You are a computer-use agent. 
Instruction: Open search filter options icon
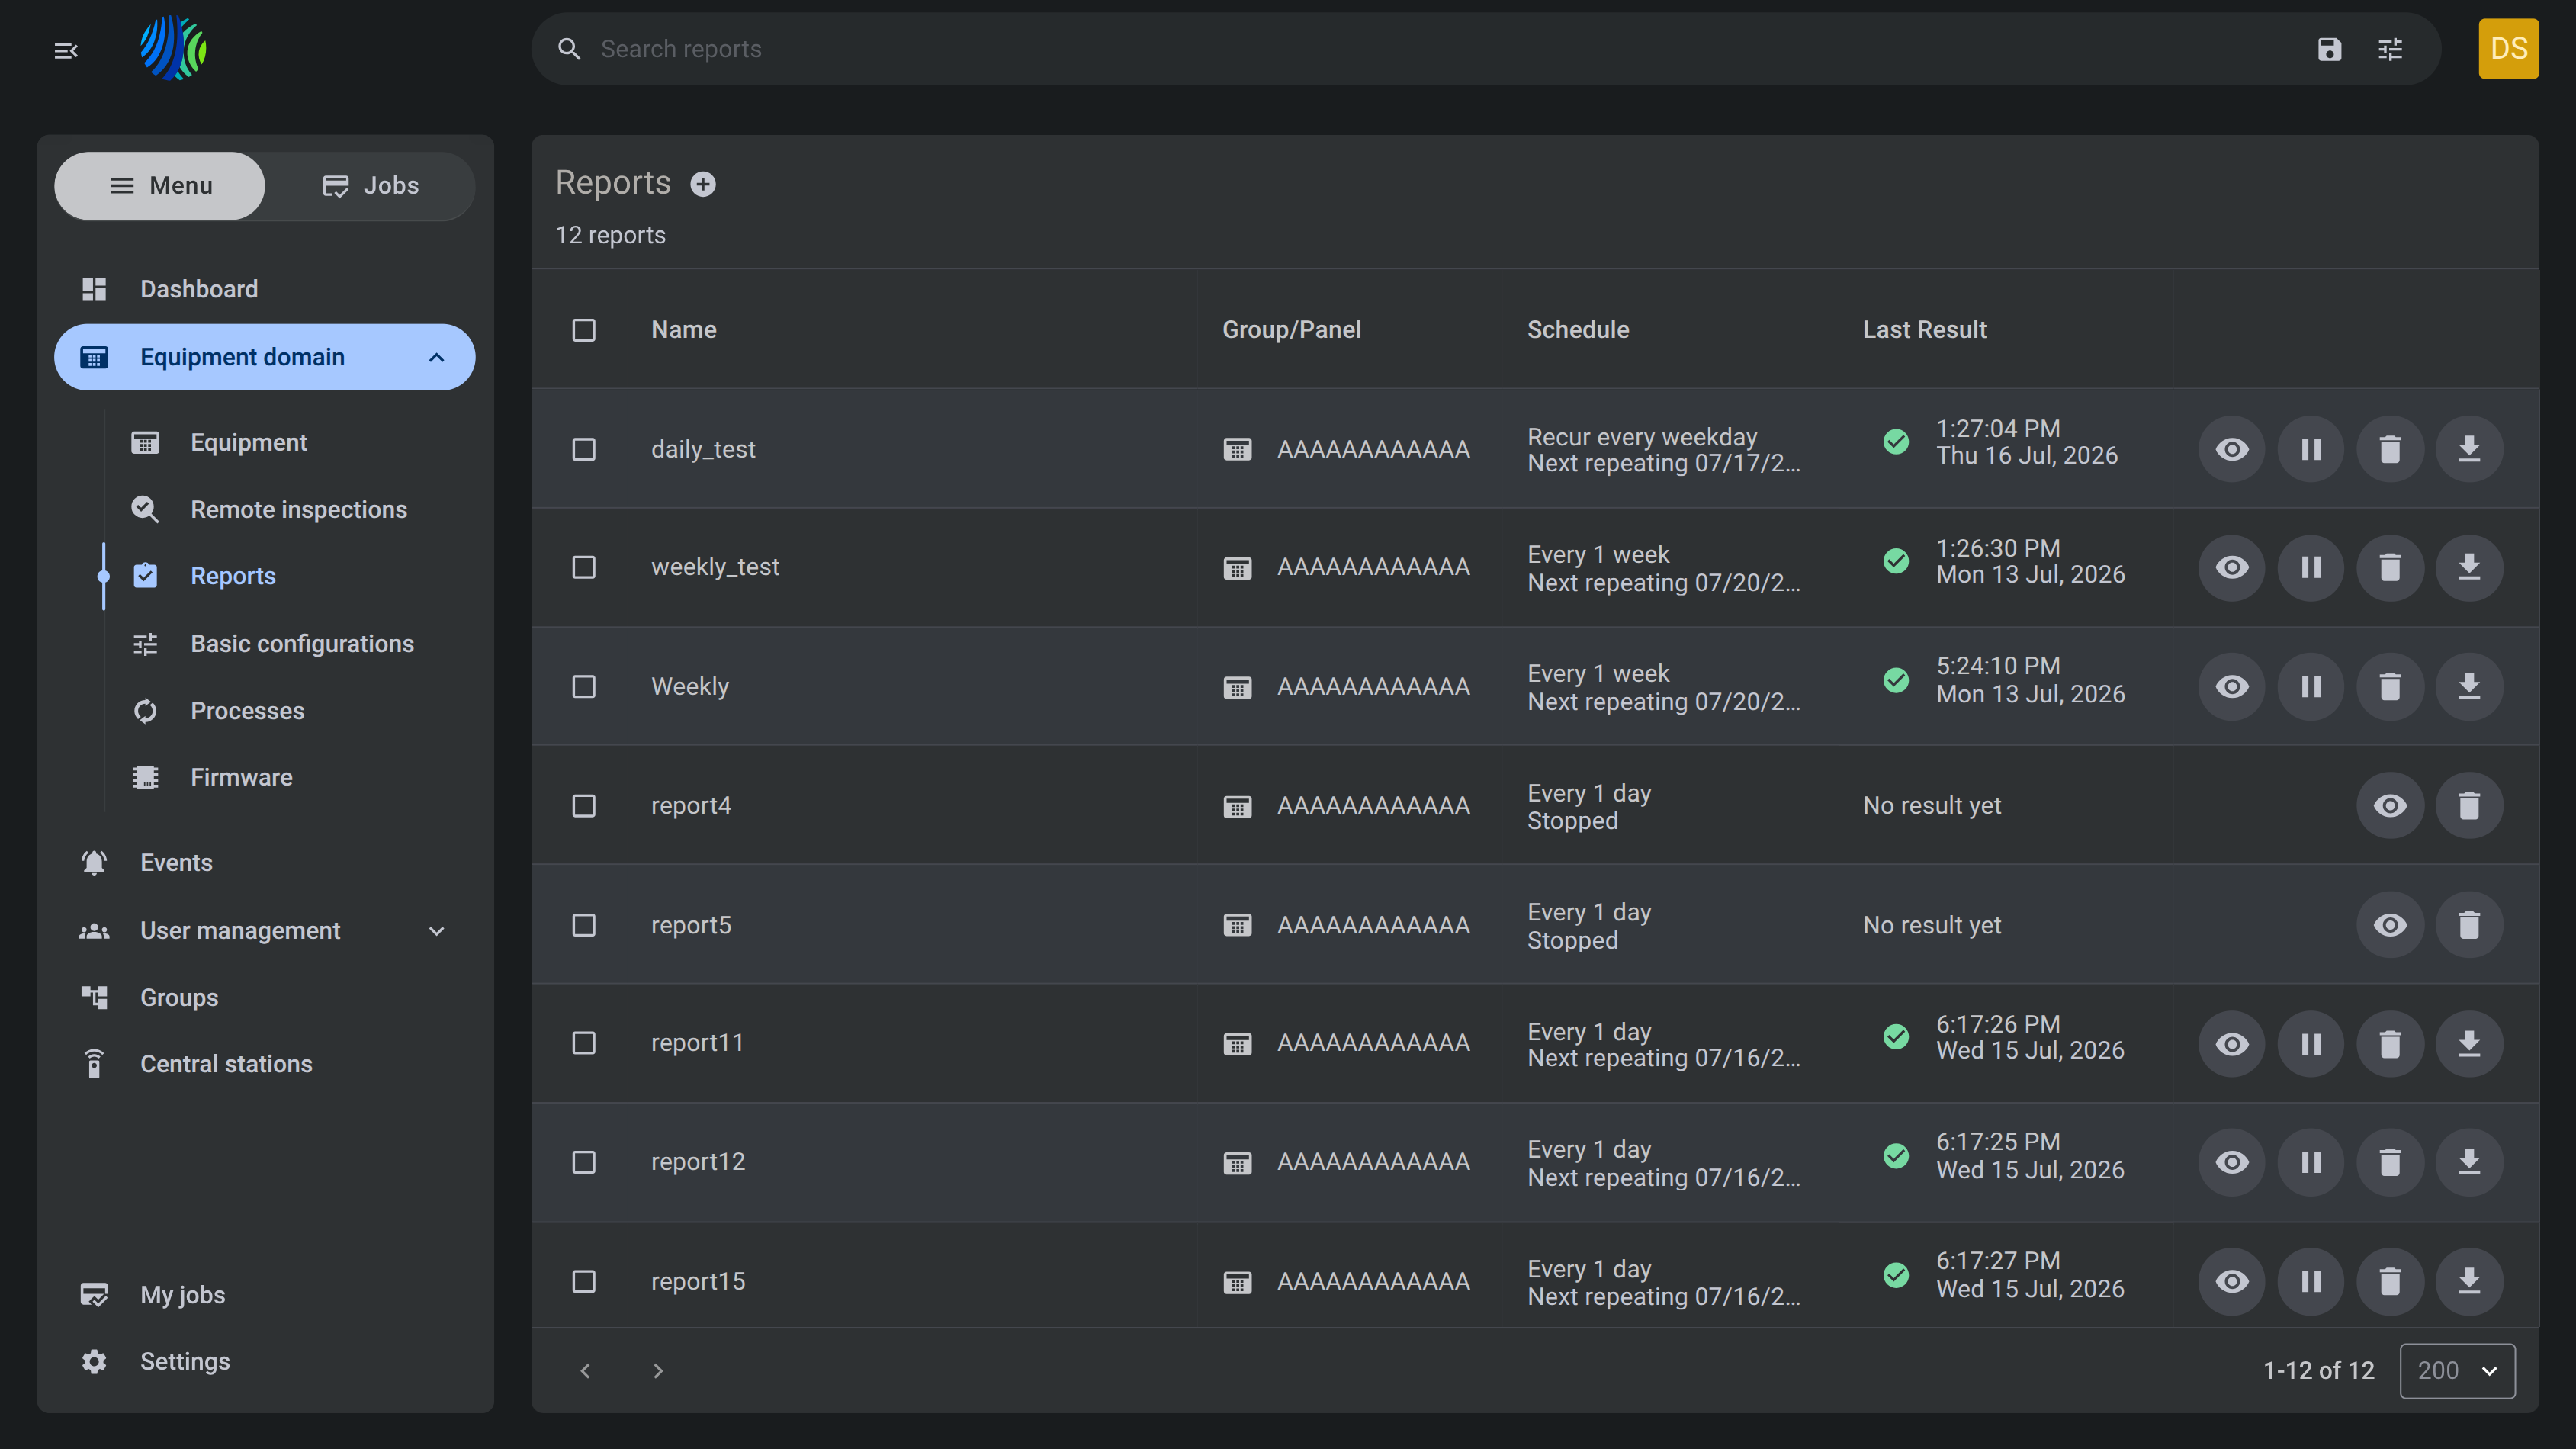point(2390,49)
